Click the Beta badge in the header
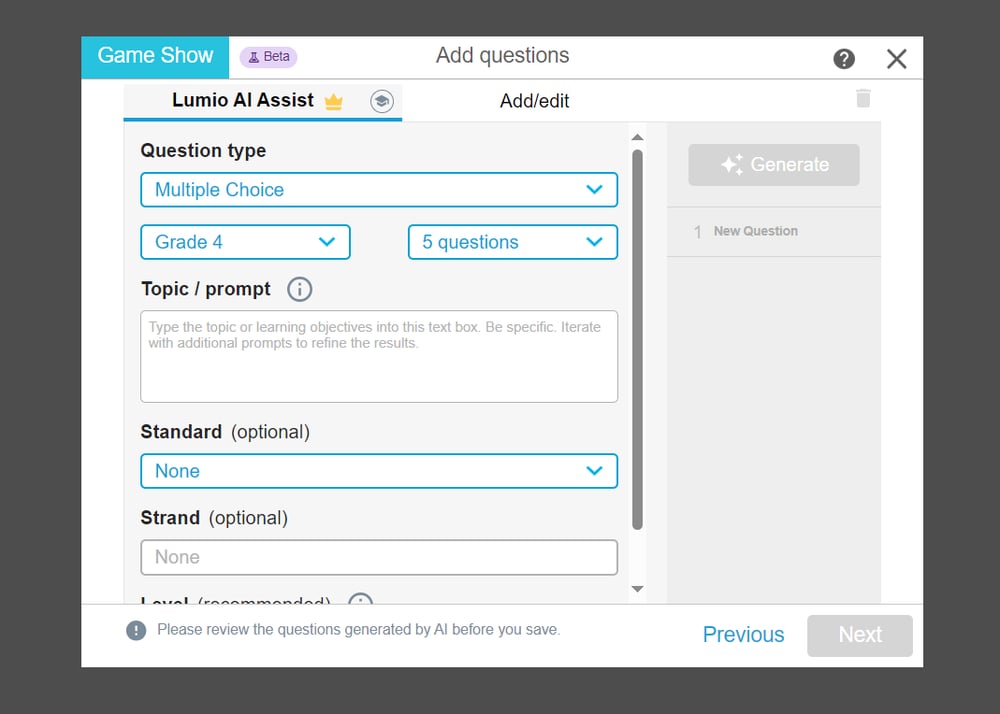 [268, 57]
